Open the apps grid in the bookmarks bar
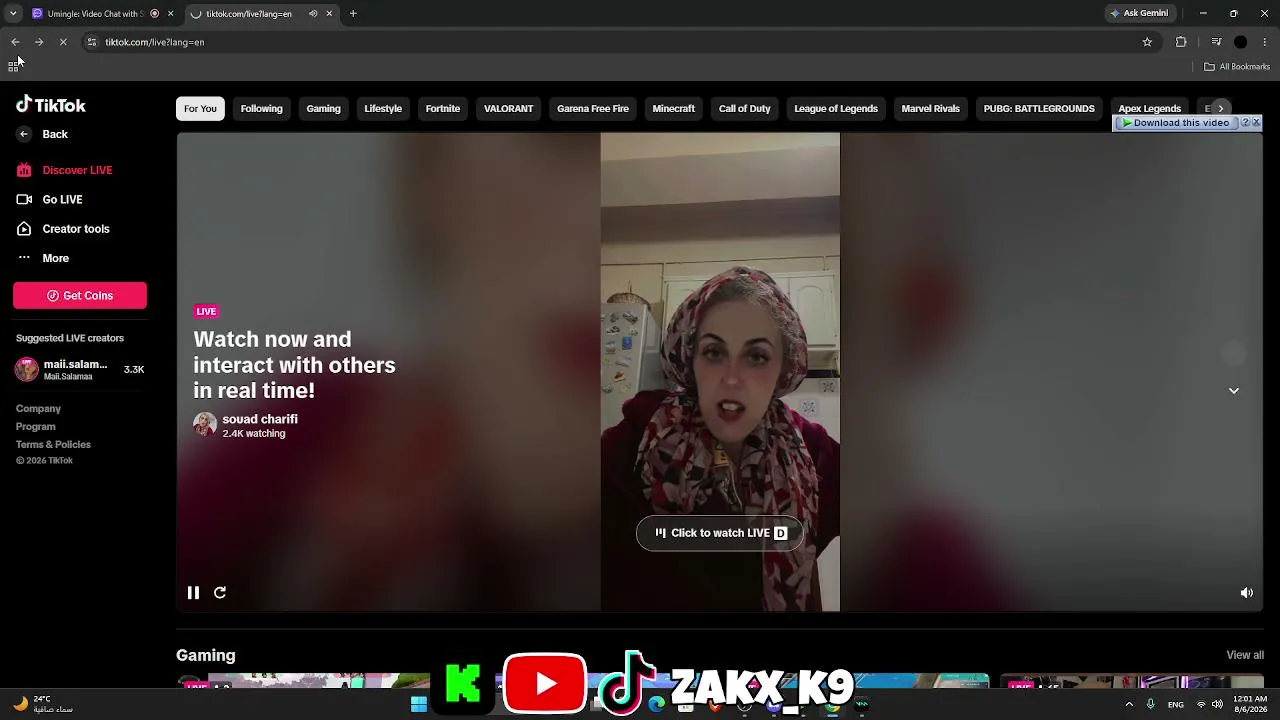 [x=13, y=66]
